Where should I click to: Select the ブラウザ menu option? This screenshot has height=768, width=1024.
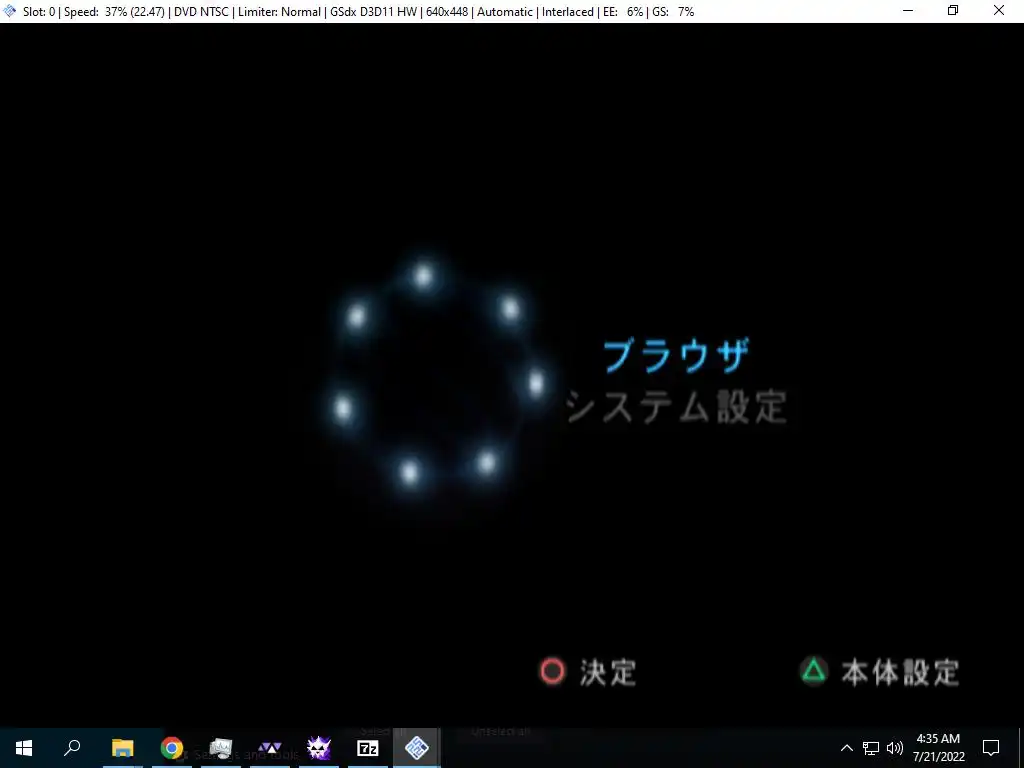[x=675, y=357]
